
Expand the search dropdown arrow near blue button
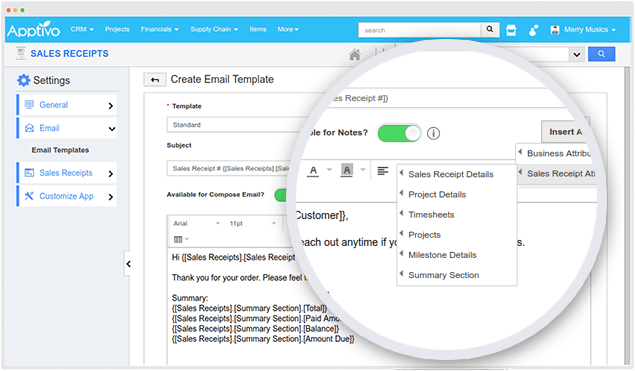pos(577,54)
